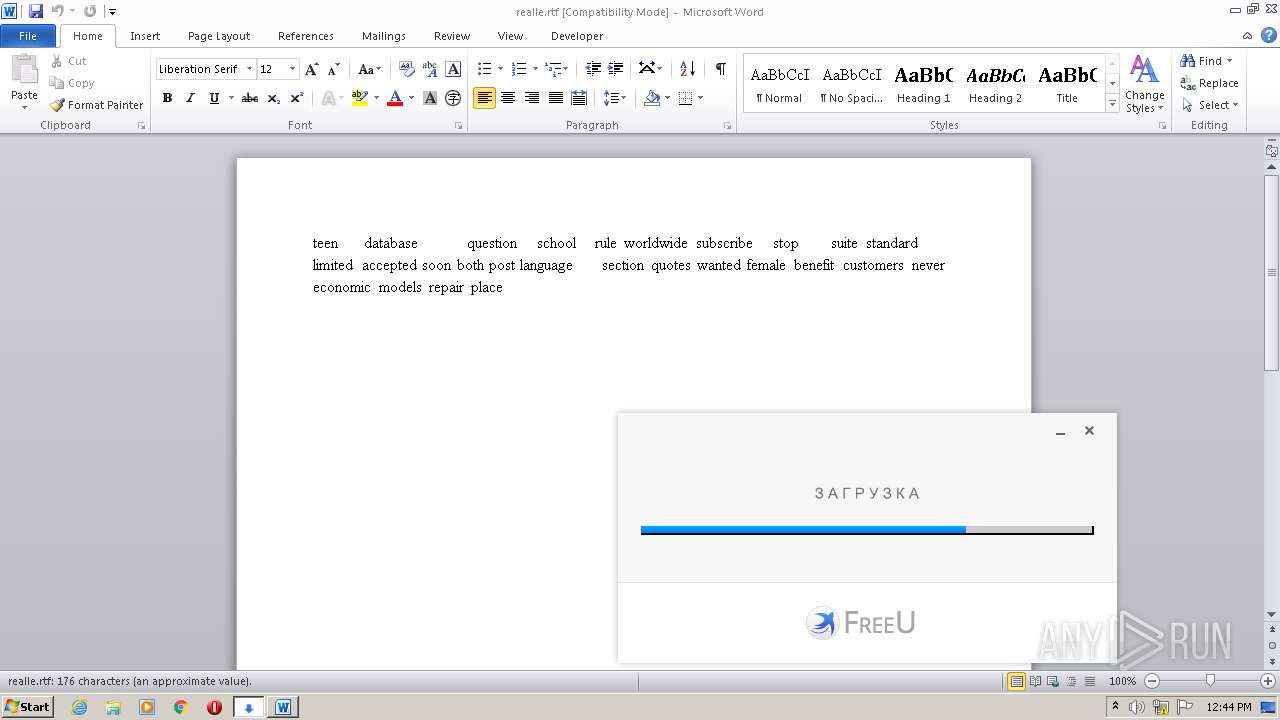The image size is (1280, 720).
Task: Switch to the Review tab
Action: pyautogui.click(x=452, y=36)
